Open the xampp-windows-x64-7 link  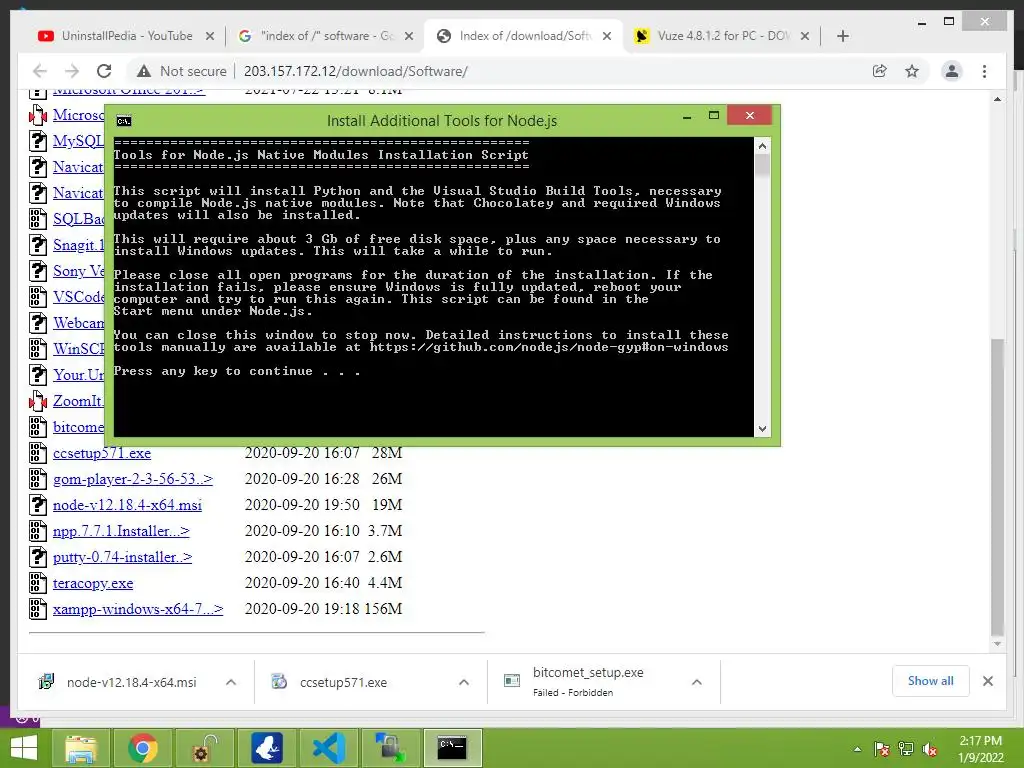coord(138,609)
